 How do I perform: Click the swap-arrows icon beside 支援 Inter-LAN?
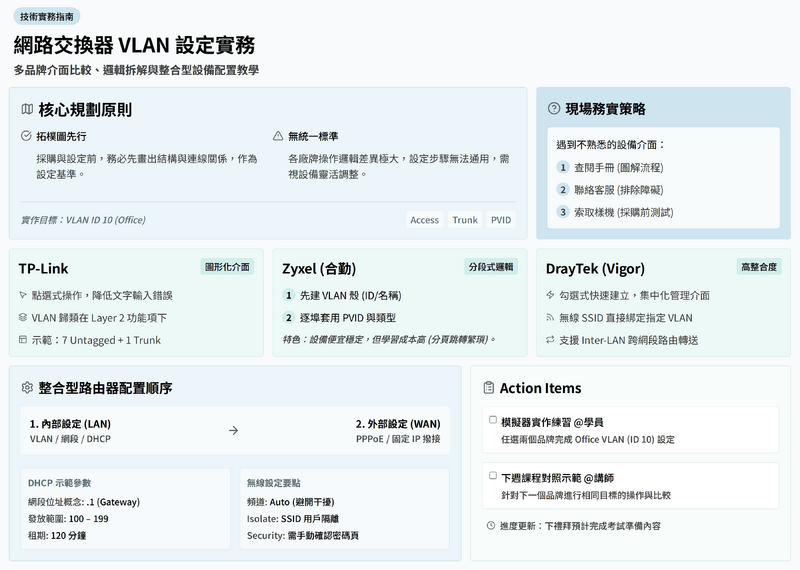(551, 340)
